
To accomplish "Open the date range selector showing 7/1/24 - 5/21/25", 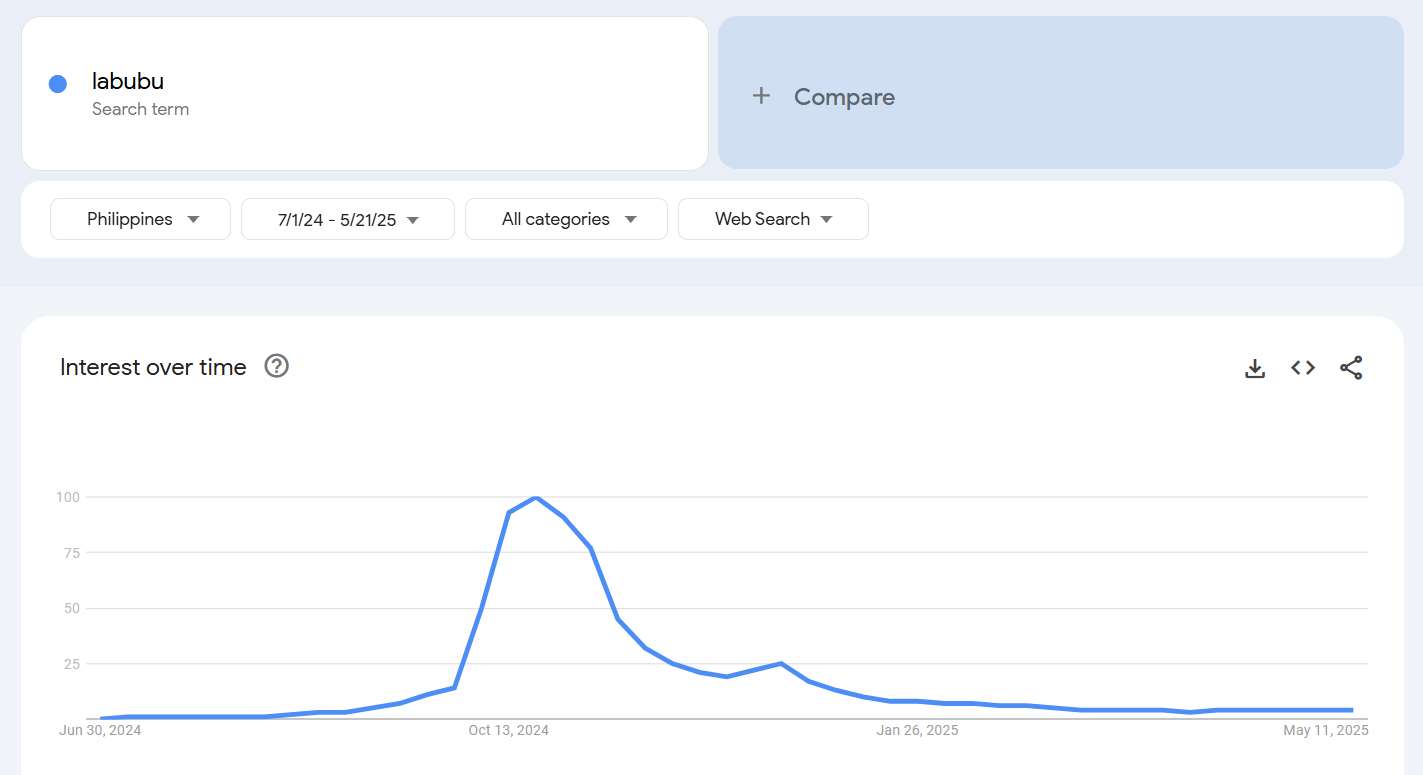I will point(347,218).
